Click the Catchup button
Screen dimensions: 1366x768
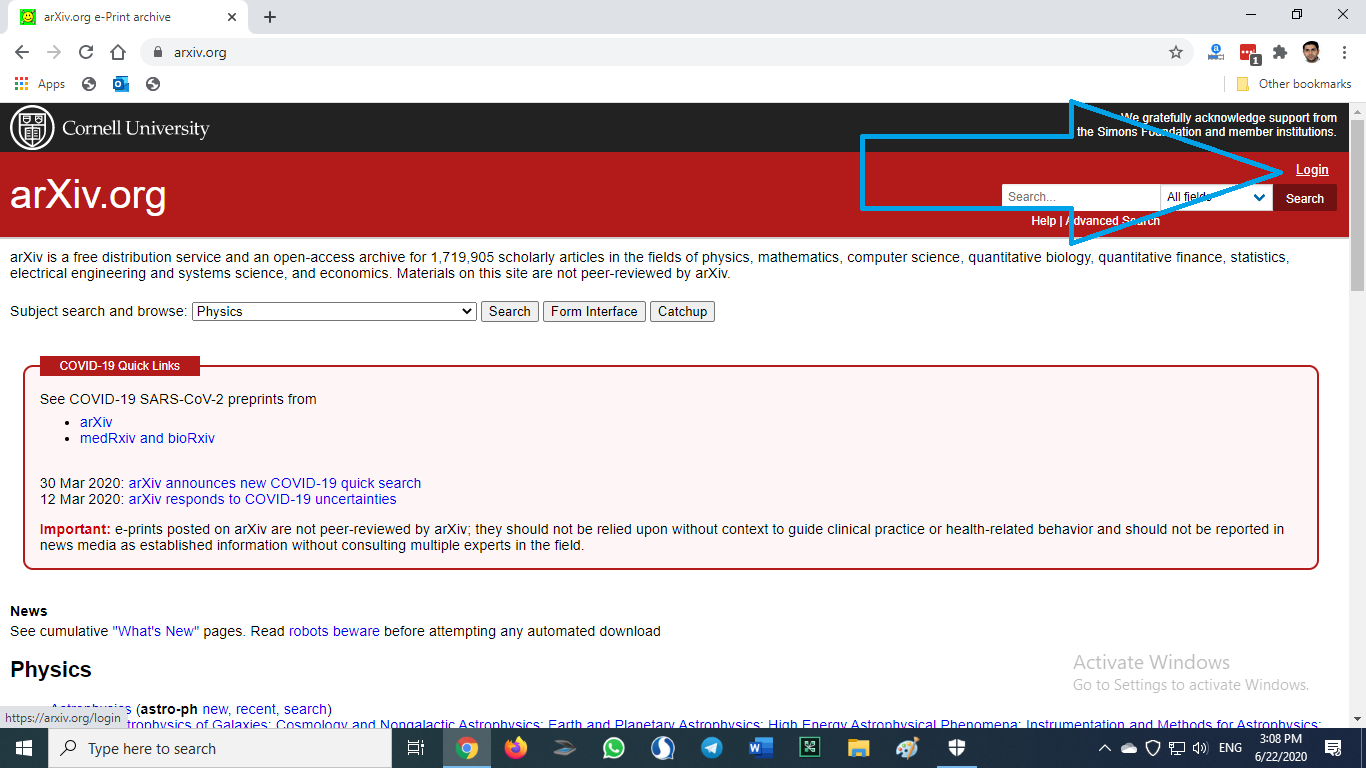(682, 311)
